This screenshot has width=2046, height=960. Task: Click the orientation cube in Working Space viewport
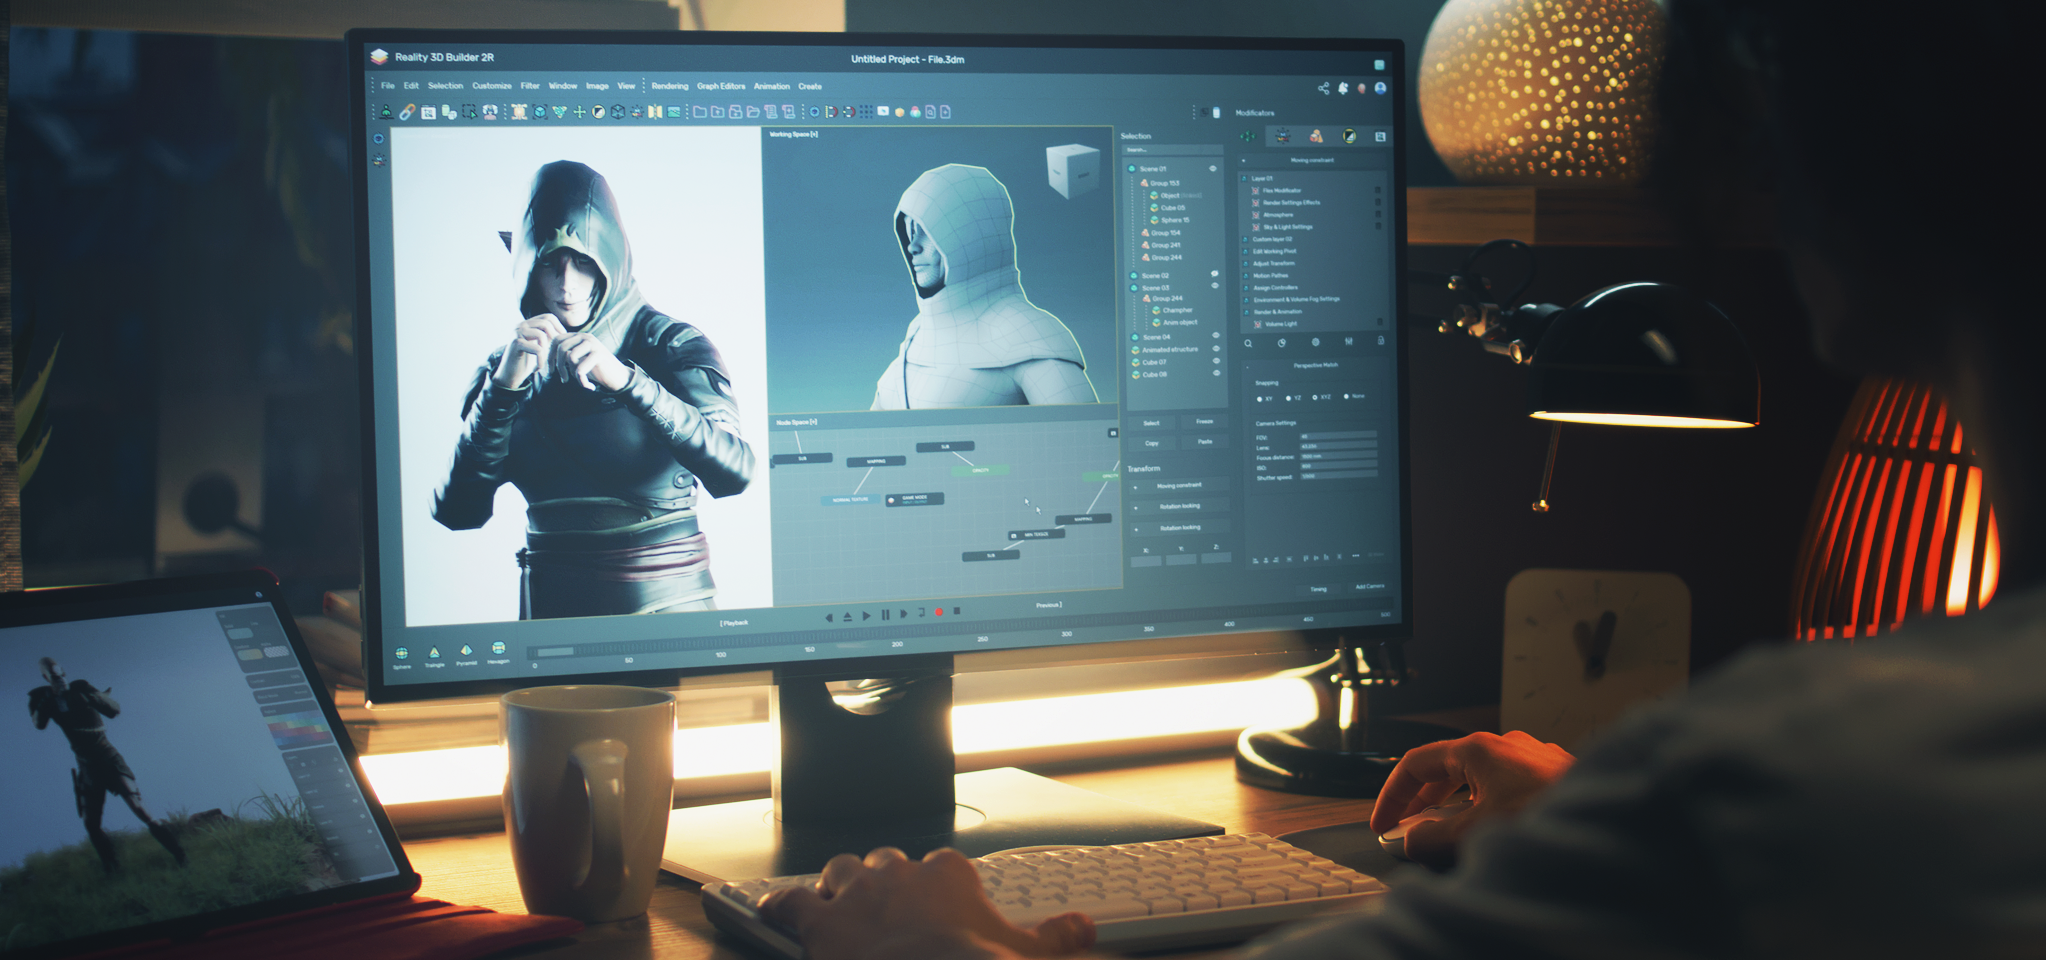(1072, 169)
